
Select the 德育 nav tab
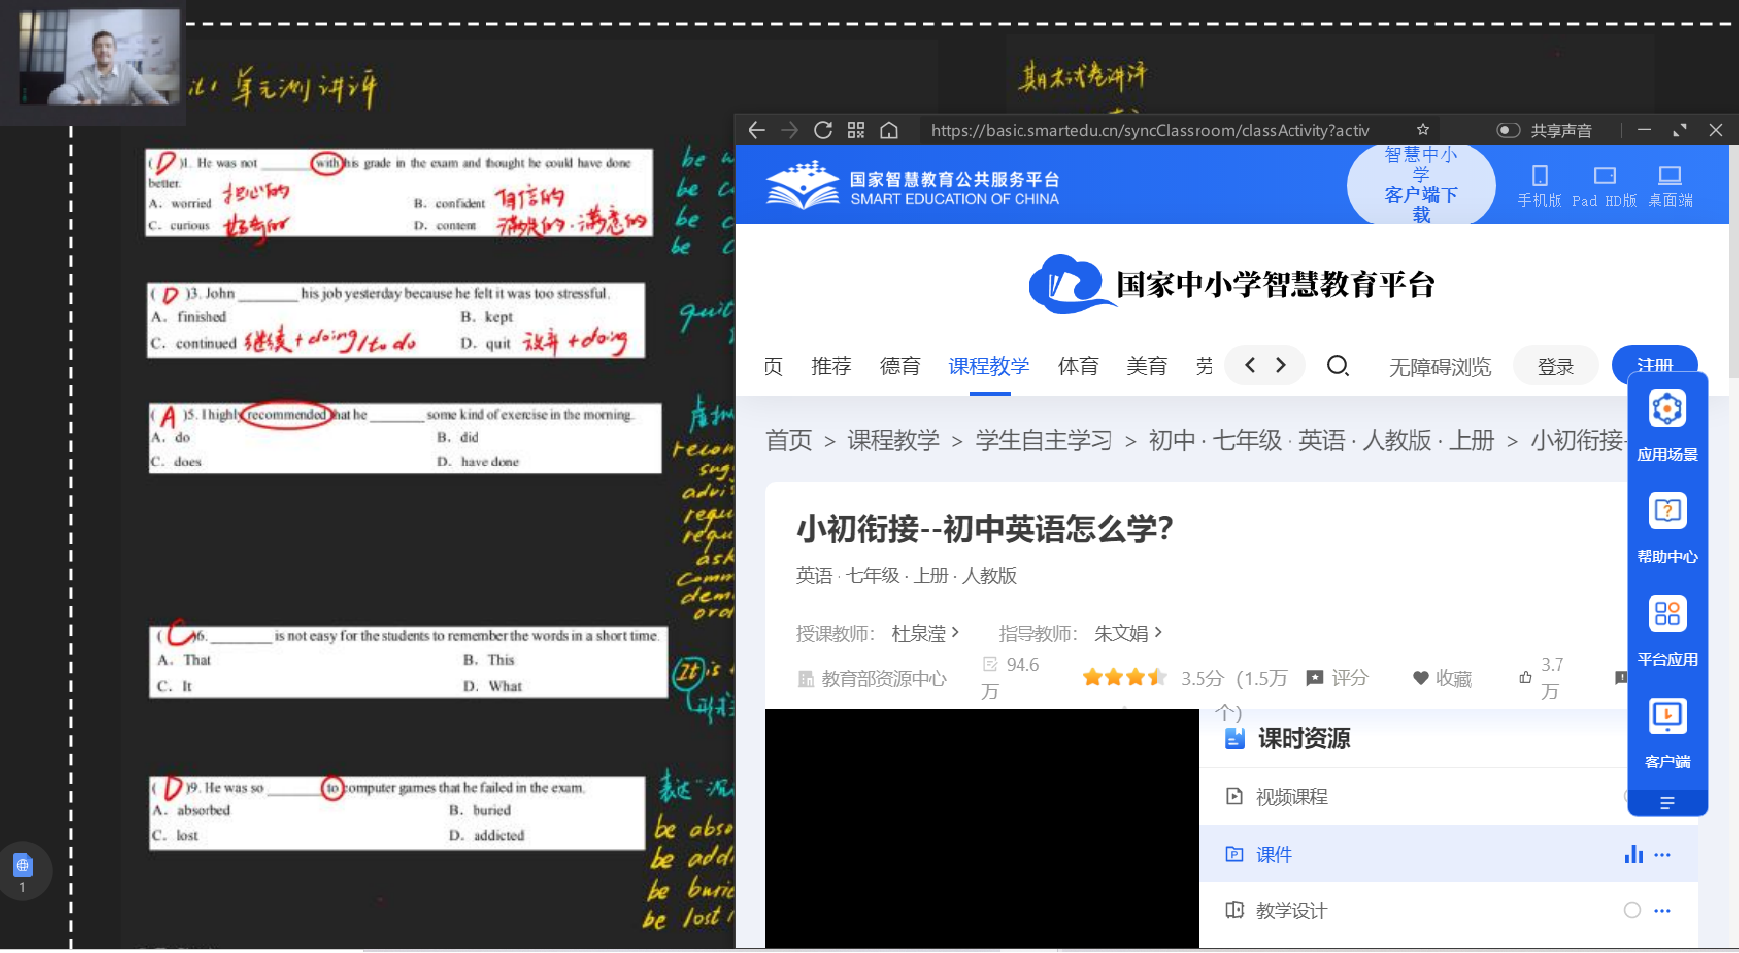coord(900,366)
